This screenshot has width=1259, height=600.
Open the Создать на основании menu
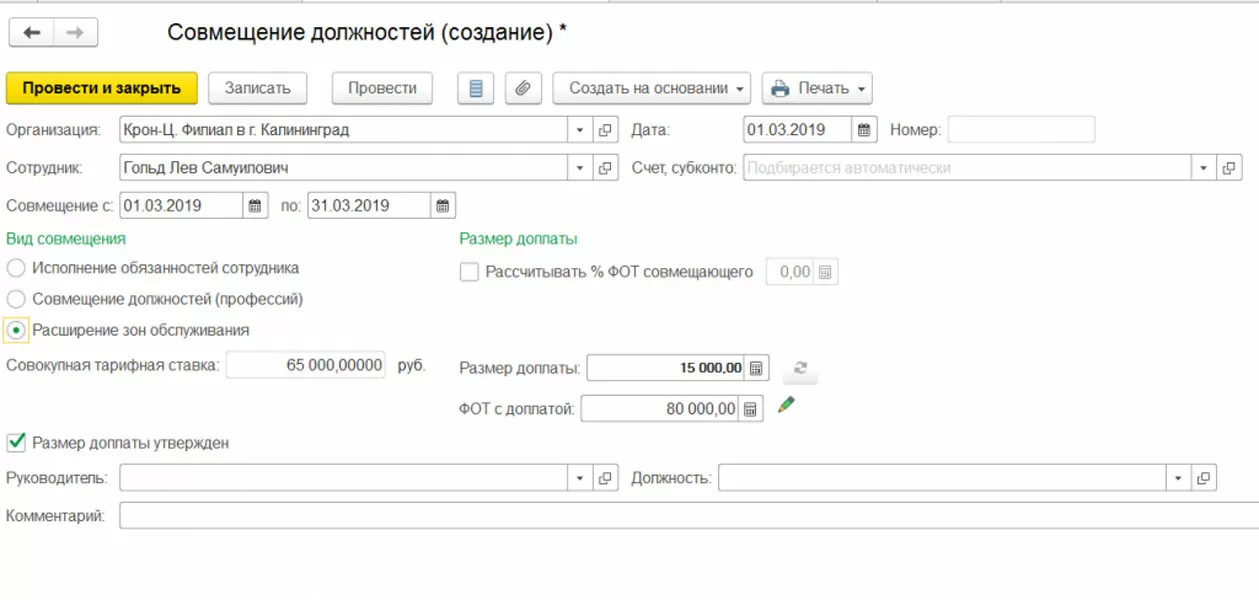651,88
